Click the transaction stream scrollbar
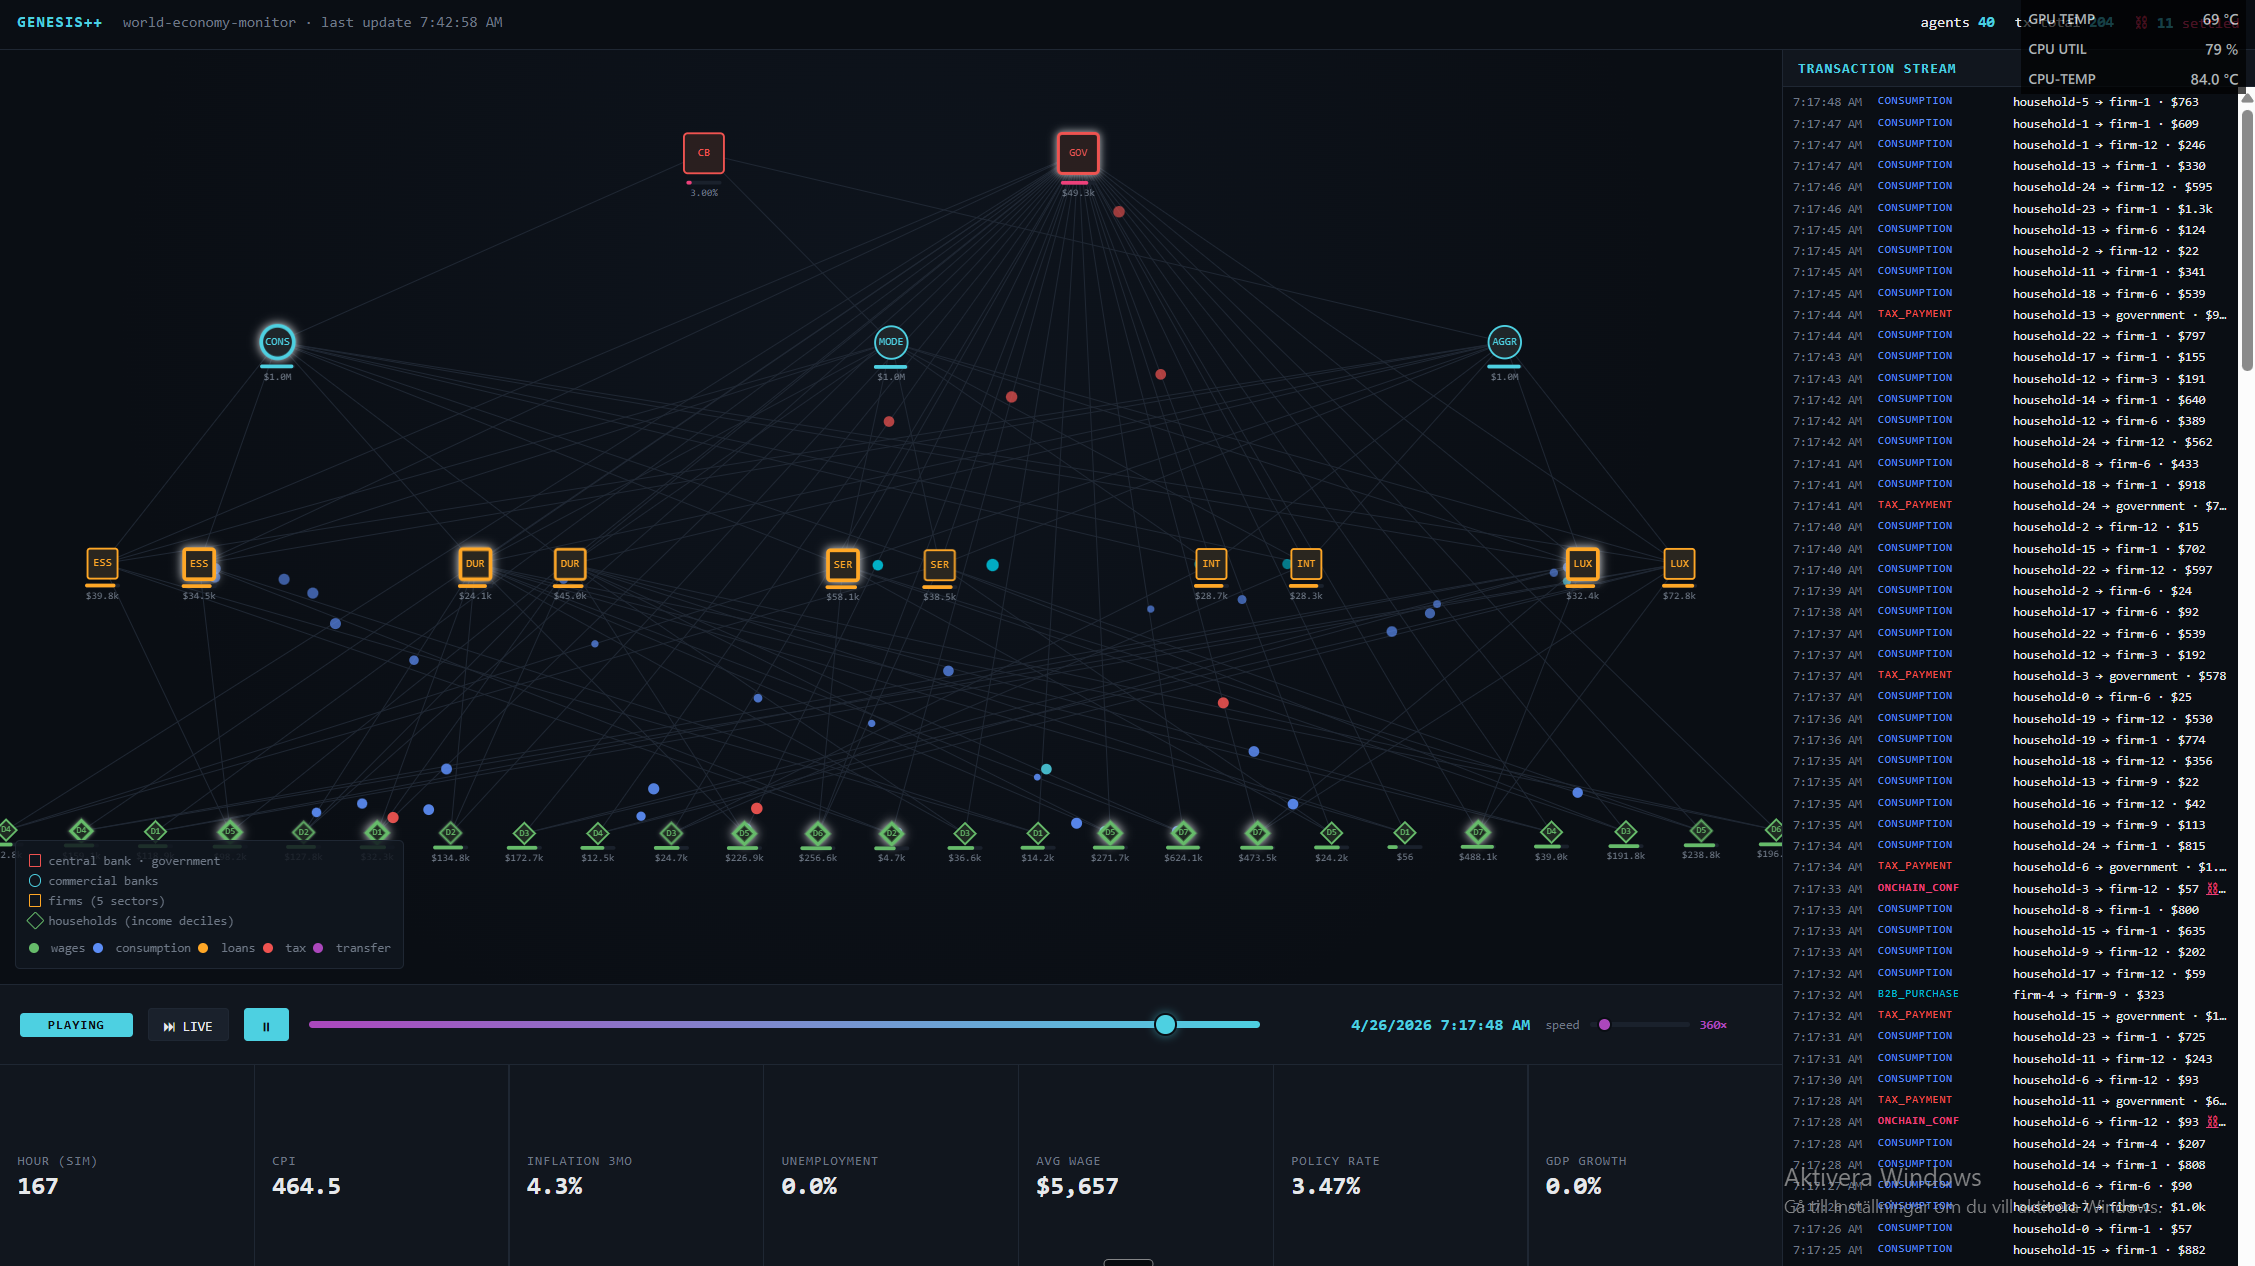 pos(2246,240)
